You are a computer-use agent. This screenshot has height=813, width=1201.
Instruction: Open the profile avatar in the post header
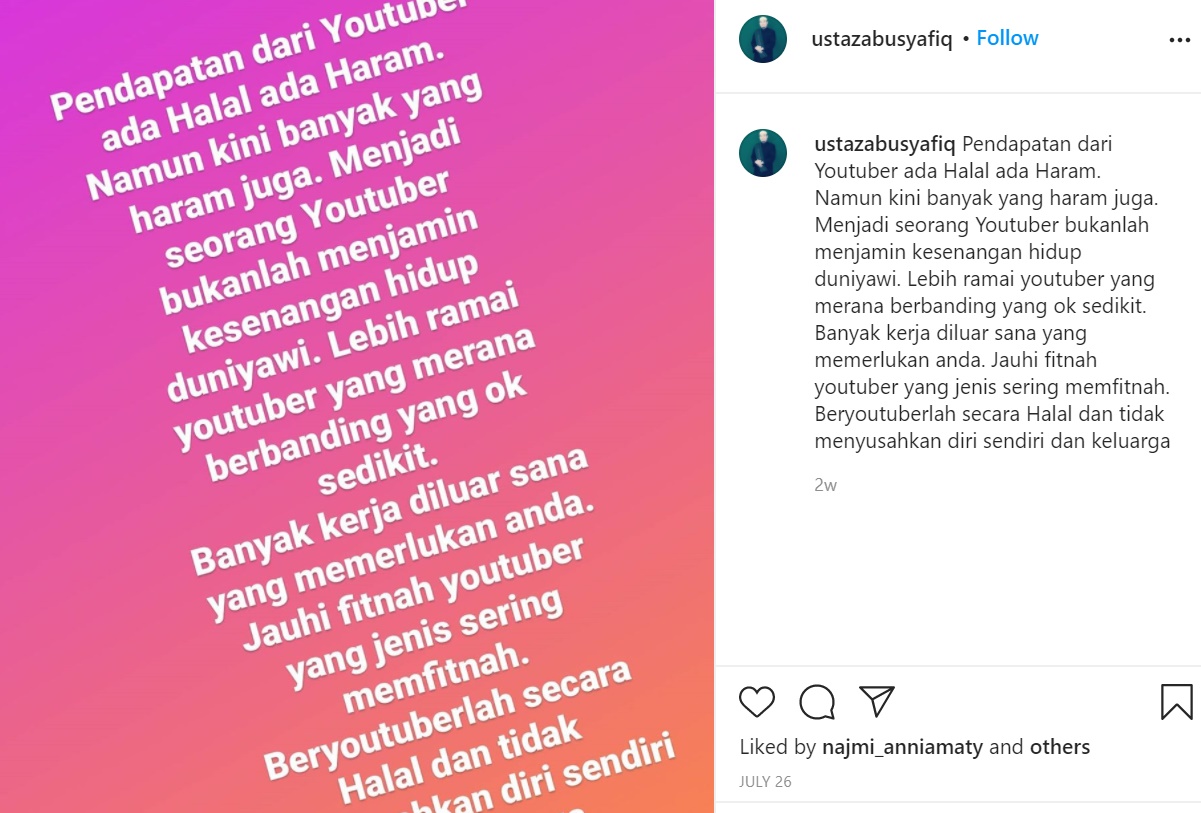pos(763,39)
